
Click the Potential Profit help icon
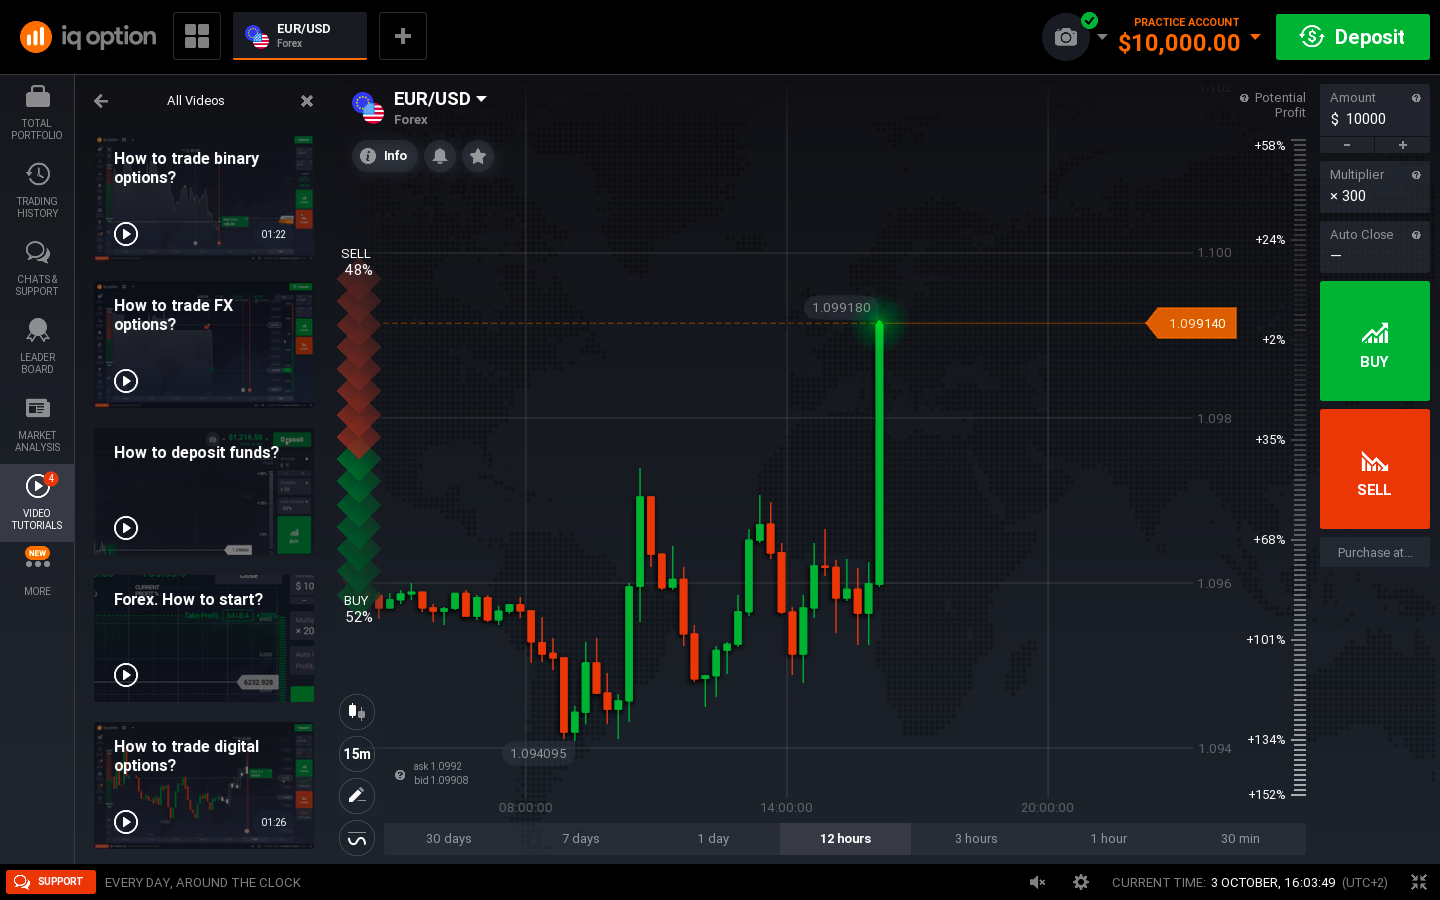[x=1244, y=98]
